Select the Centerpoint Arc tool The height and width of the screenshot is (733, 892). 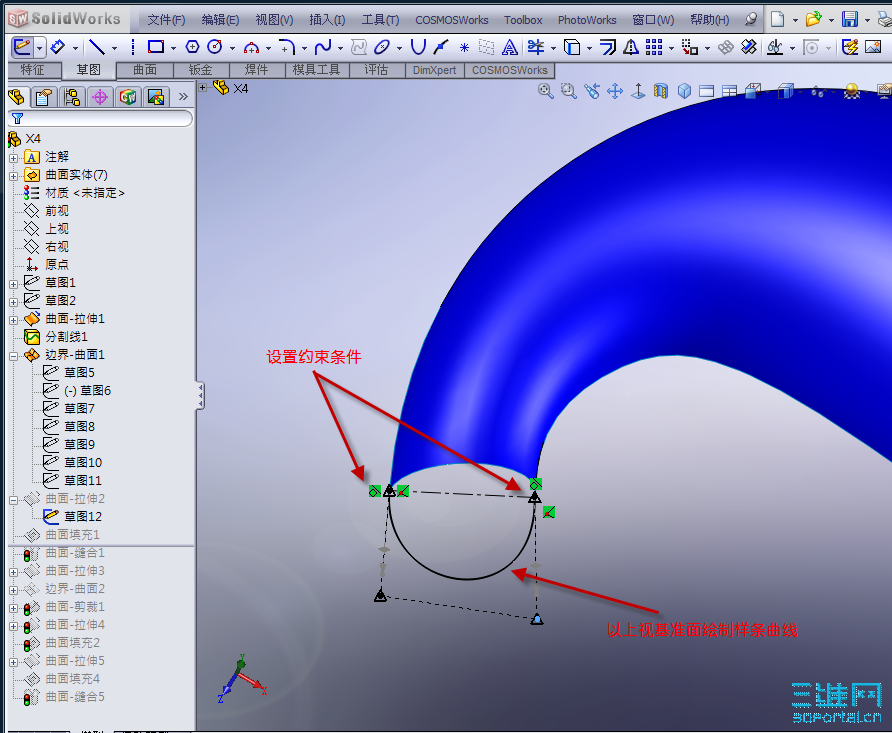251,47
